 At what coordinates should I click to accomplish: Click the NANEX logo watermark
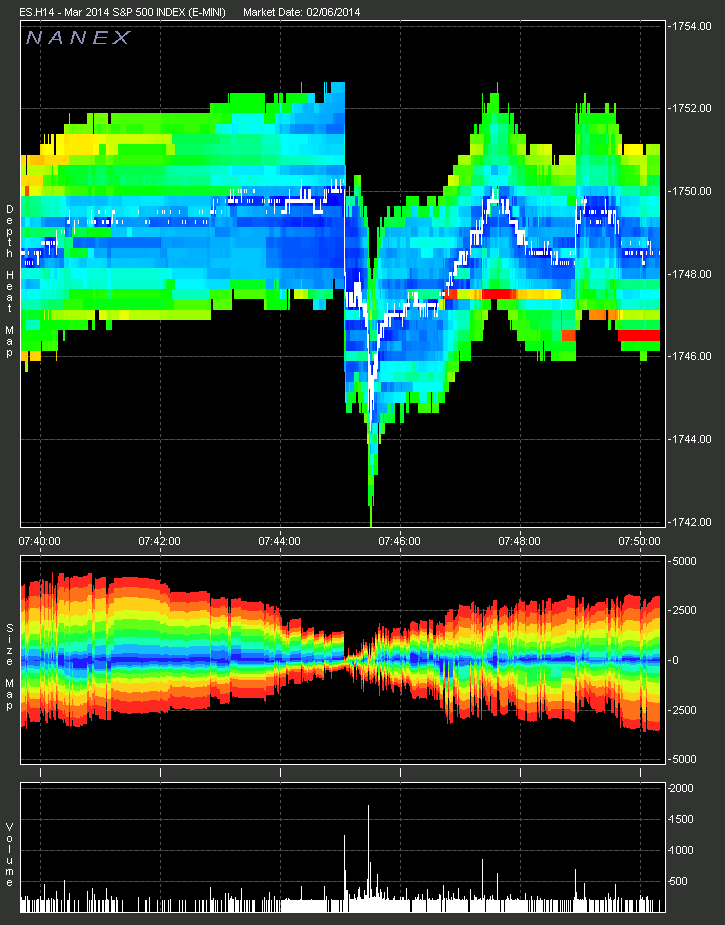pos(77,38)
